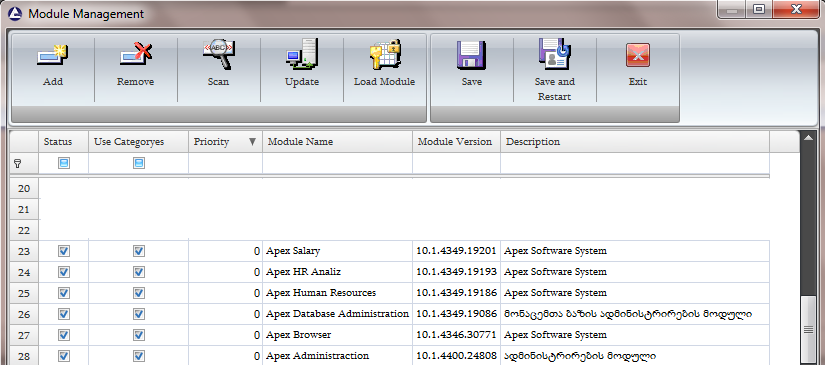Select Apex Database Administration name cell

tap(337, 314)
